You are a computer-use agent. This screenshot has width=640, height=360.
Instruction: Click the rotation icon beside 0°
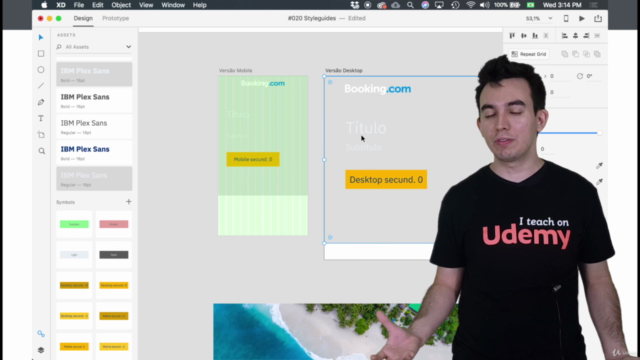tap(580, 76)
